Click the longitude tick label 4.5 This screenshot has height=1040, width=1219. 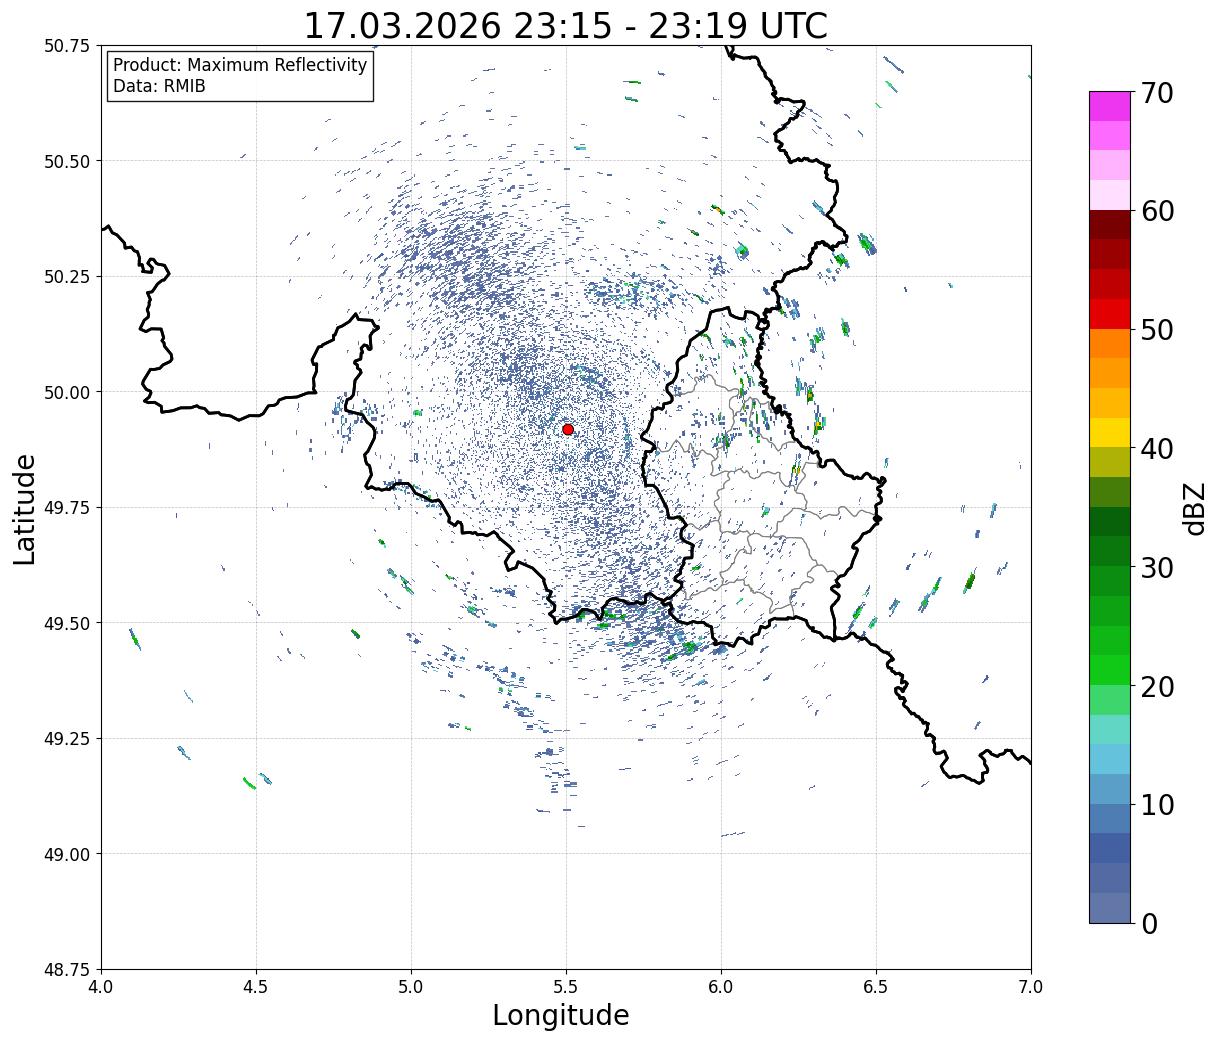pos(256,987)
